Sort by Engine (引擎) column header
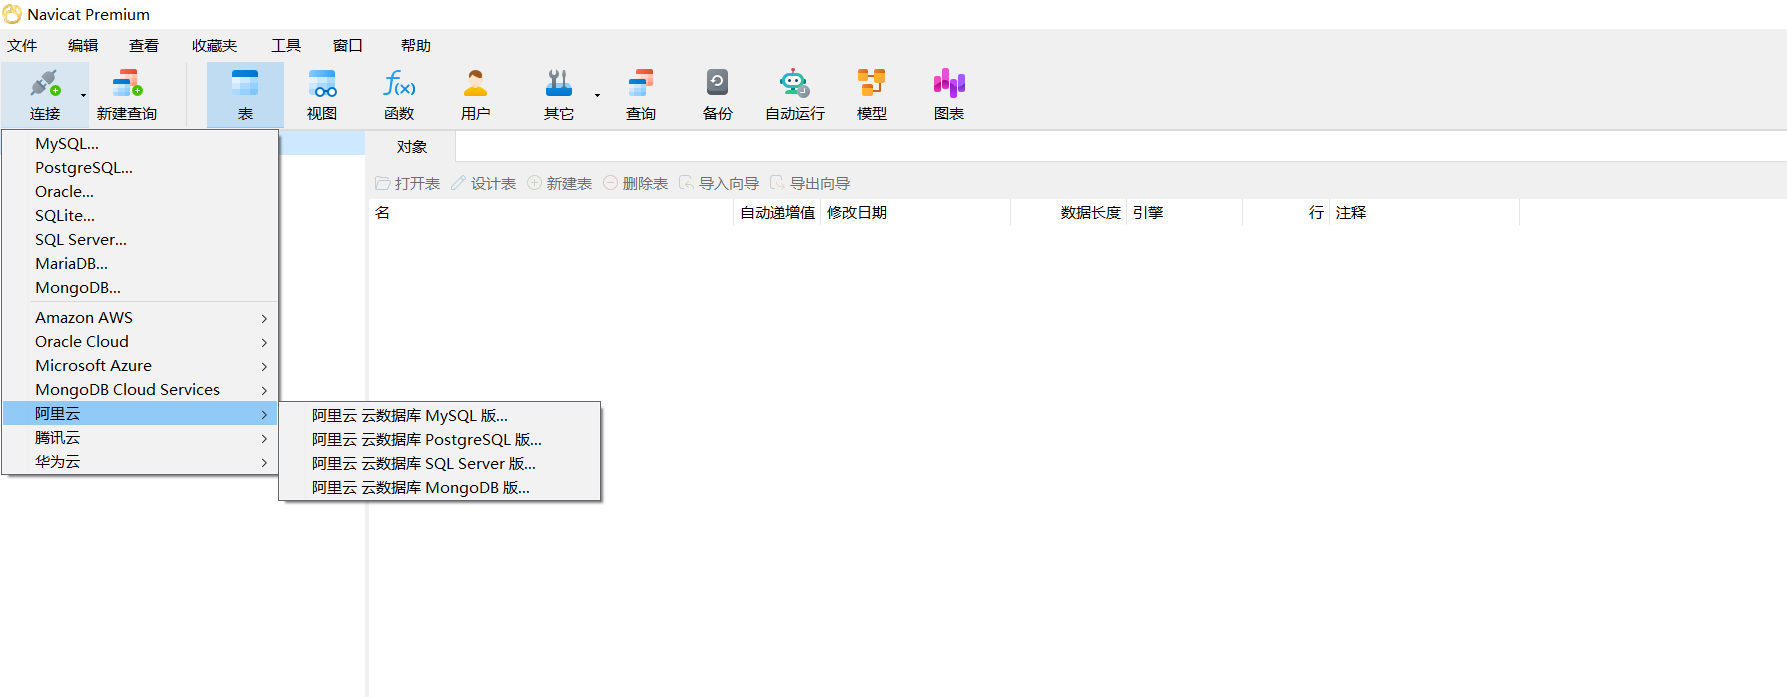 (1184, 213)
